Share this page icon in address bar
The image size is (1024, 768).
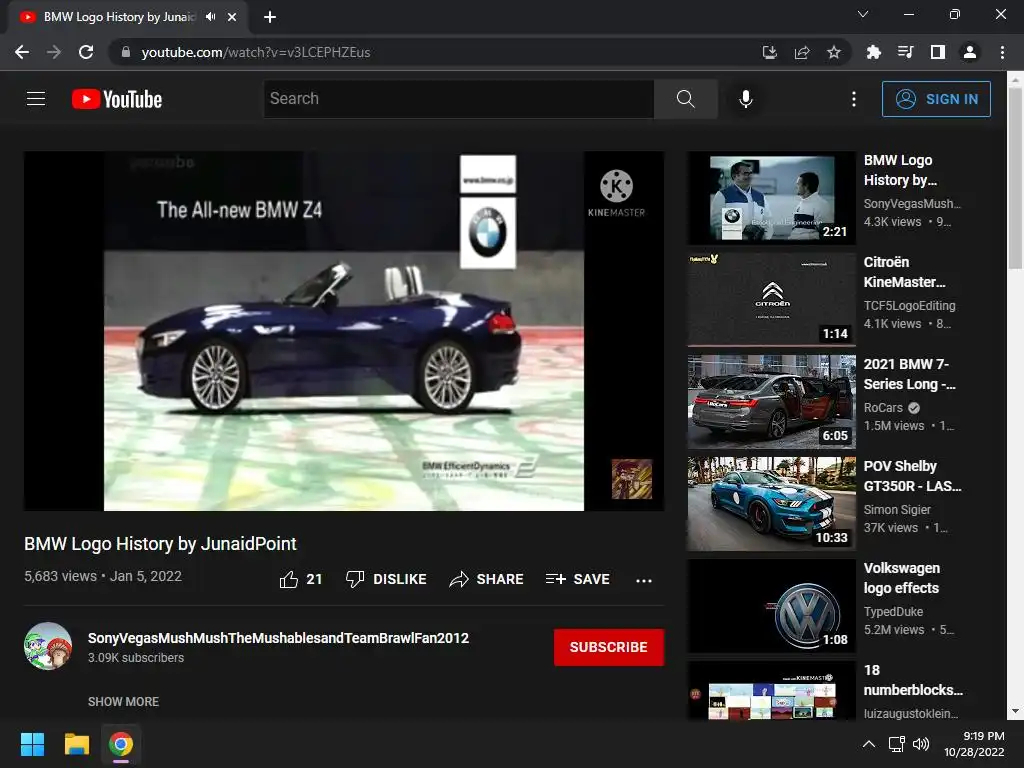tap(802, 52)
